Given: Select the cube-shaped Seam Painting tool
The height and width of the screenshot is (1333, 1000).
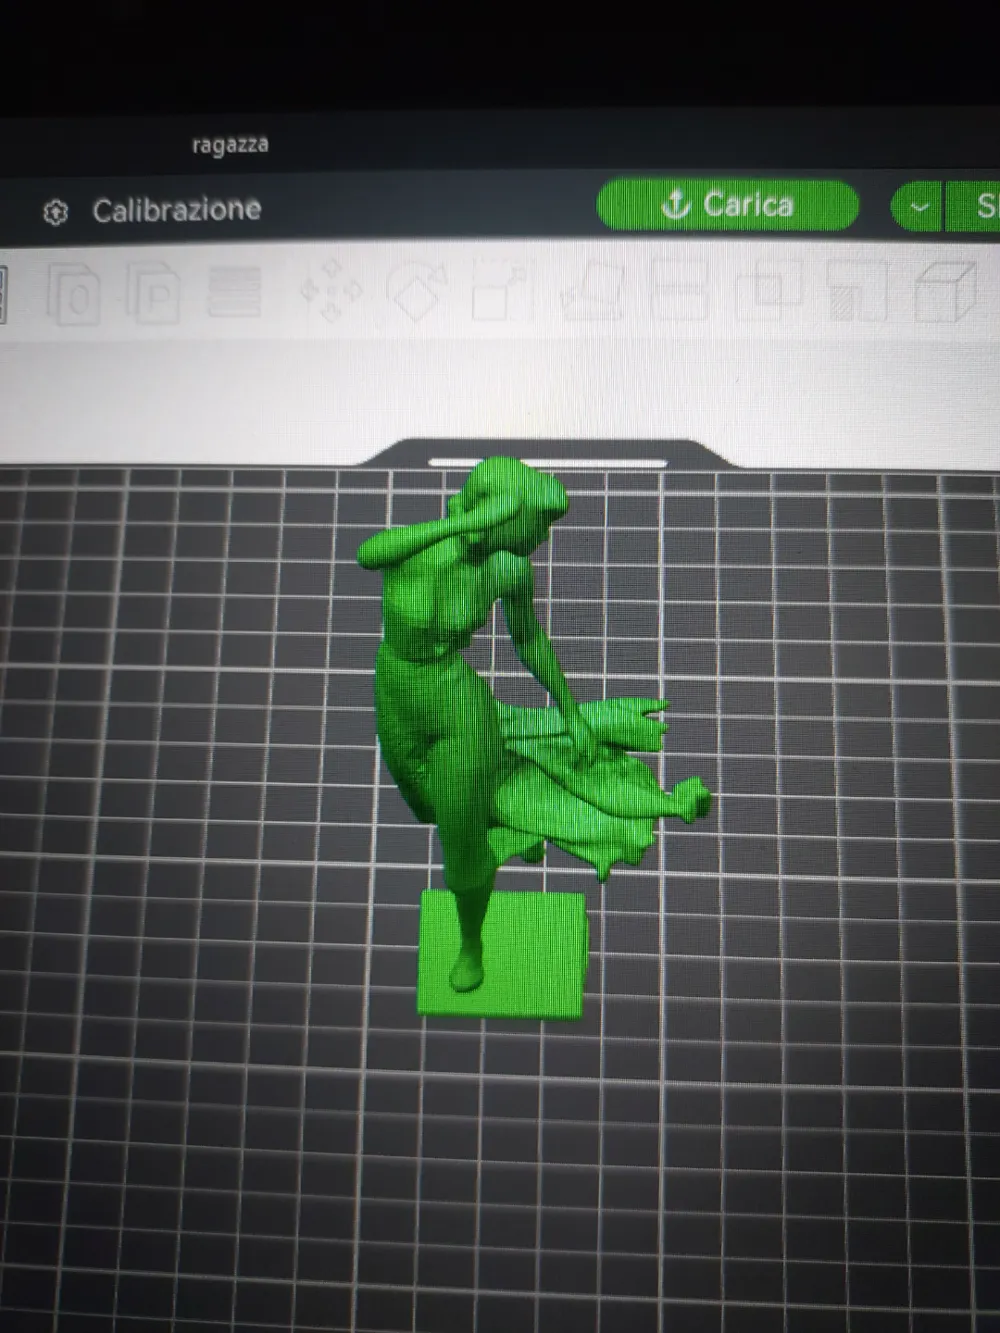Looking at the screenshot, I should point(945,290).
